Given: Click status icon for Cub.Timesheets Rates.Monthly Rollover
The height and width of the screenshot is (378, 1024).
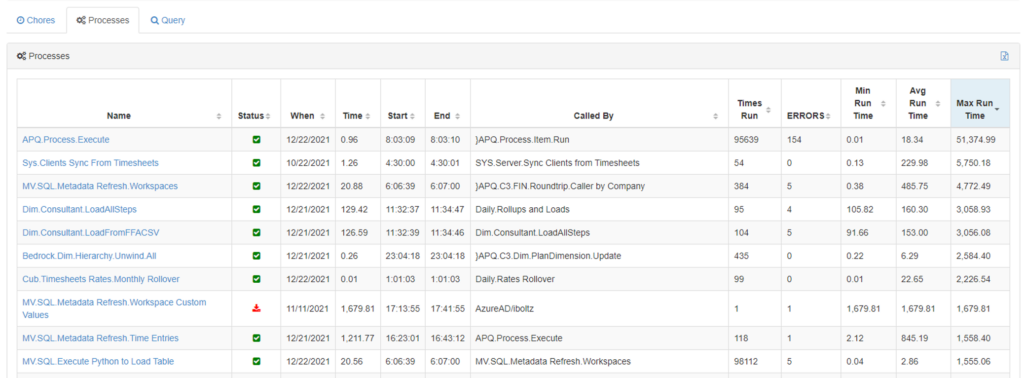Looking at the screenshot, I should click(x=256, y=279).
